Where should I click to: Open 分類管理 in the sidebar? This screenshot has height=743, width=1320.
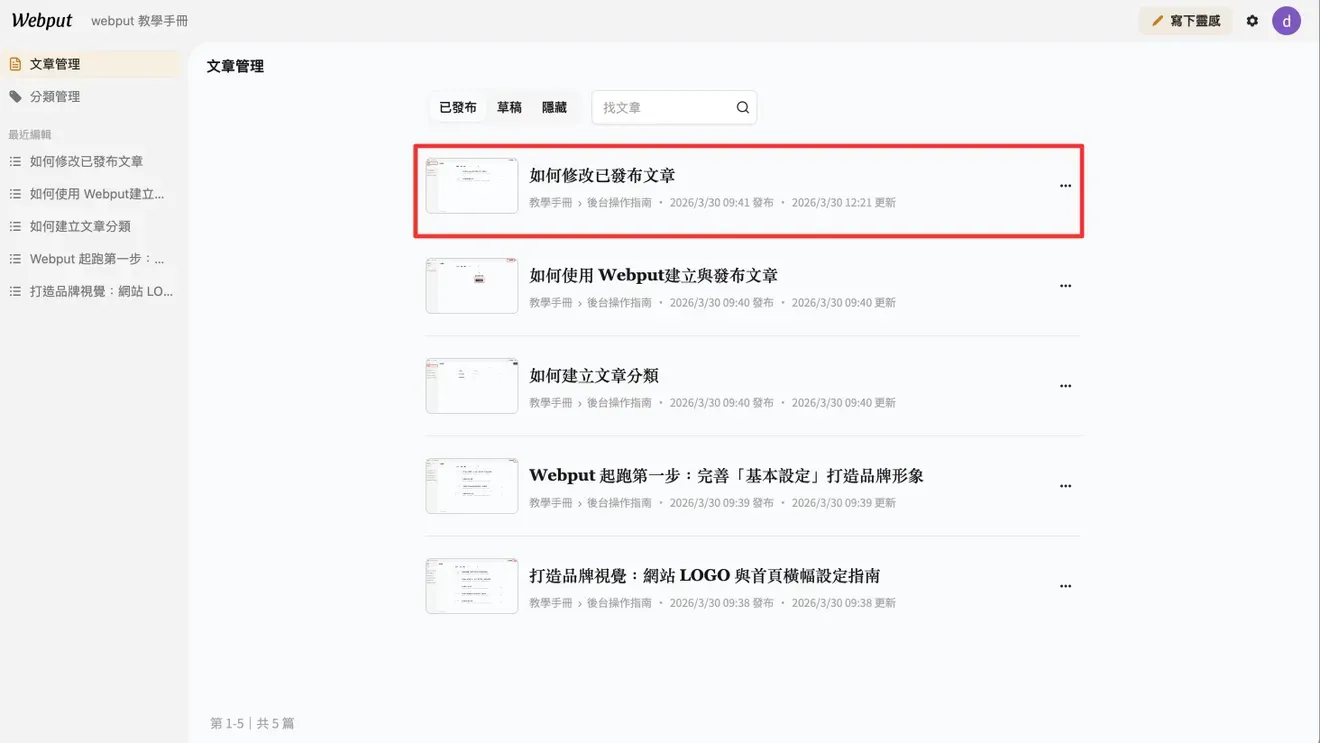click(91, 97)
